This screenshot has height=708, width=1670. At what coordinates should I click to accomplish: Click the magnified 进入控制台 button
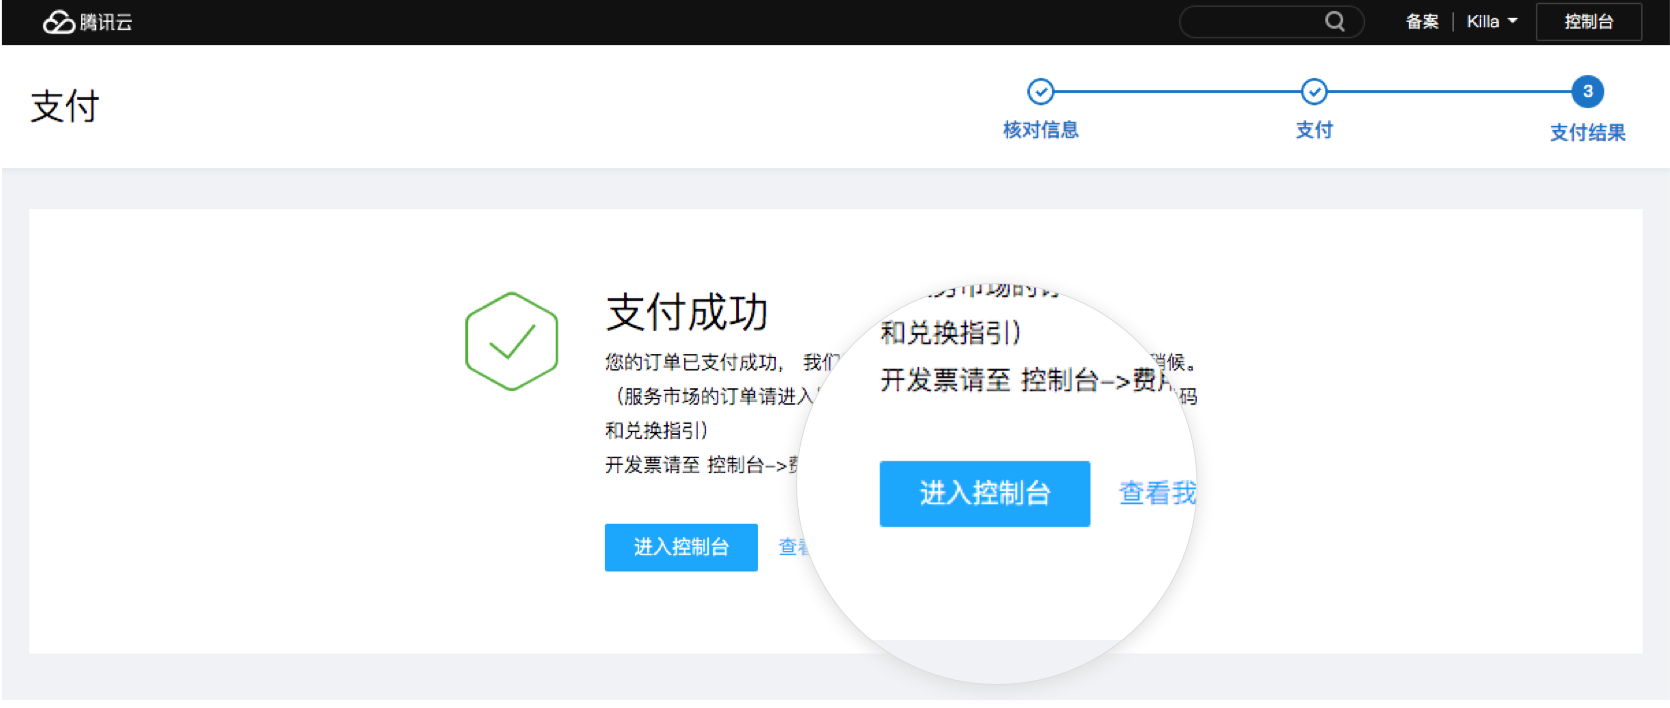click(984, 493)
